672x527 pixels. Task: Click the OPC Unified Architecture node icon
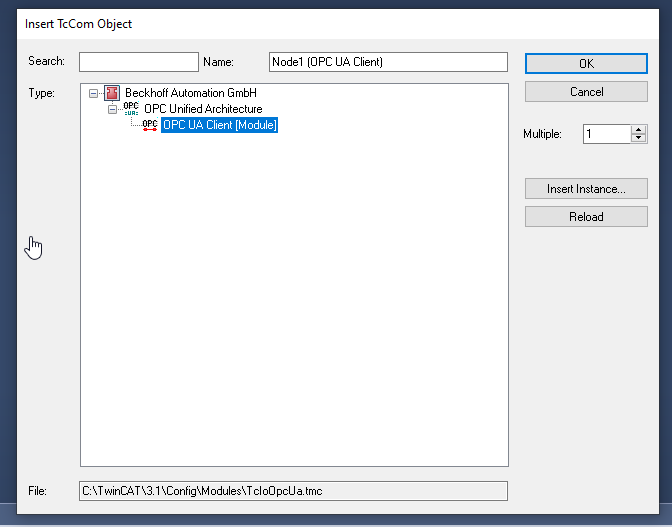coord(131,109)
